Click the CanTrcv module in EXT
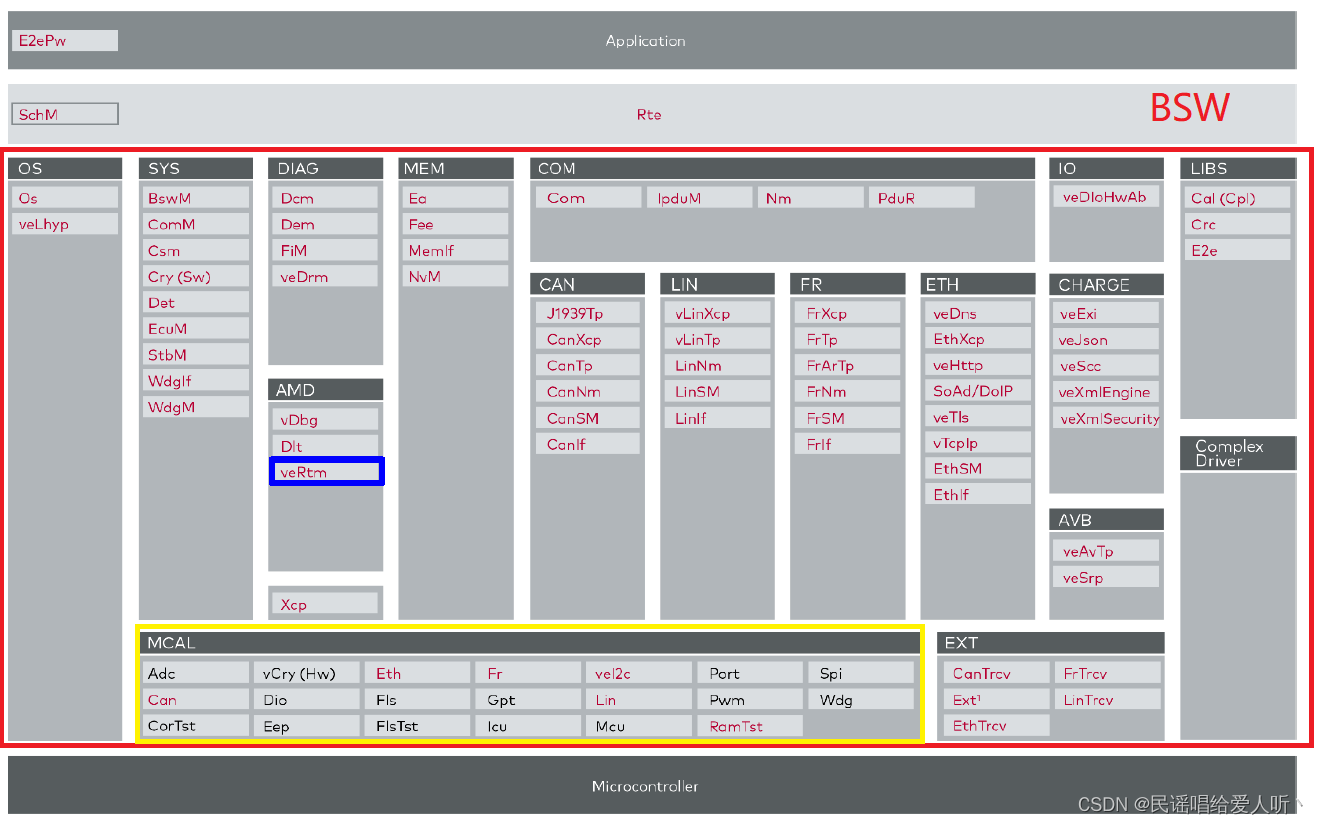Image resolution: width=1318 pixels, height=825 pixels. click(x=997, y=673)
